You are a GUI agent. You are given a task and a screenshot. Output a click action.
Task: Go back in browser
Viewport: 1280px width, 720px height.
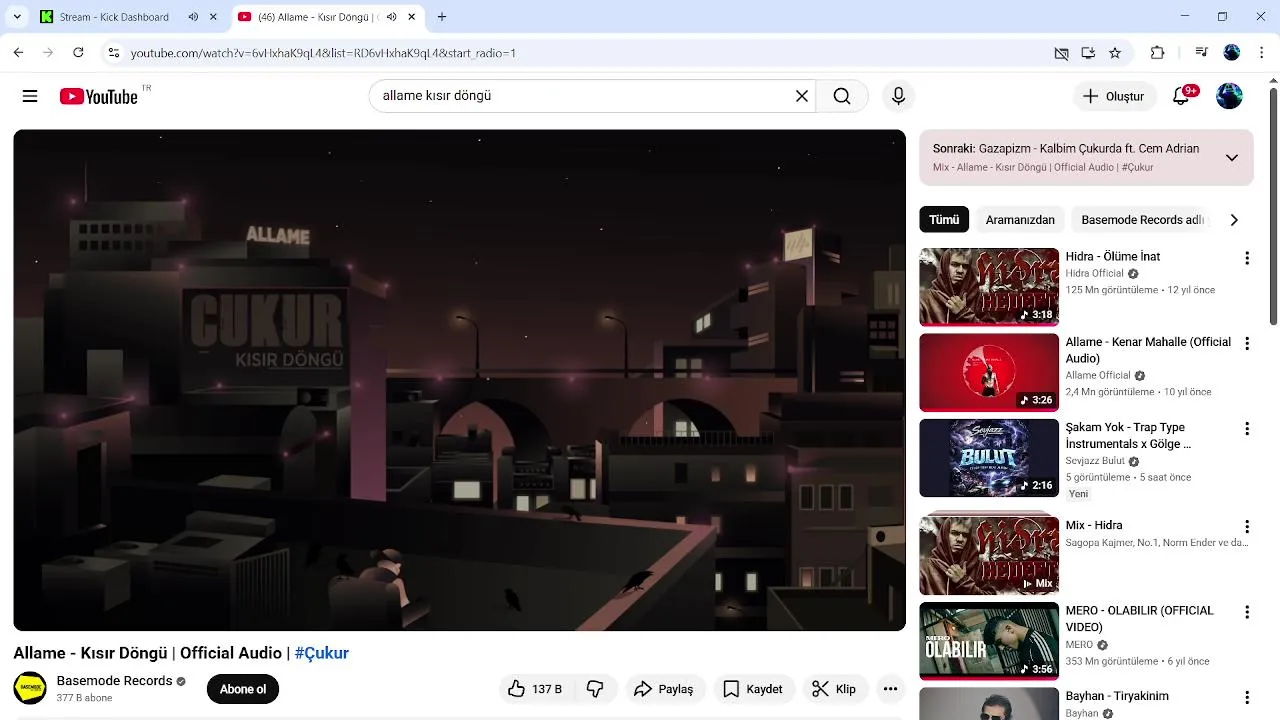[18, 53]
